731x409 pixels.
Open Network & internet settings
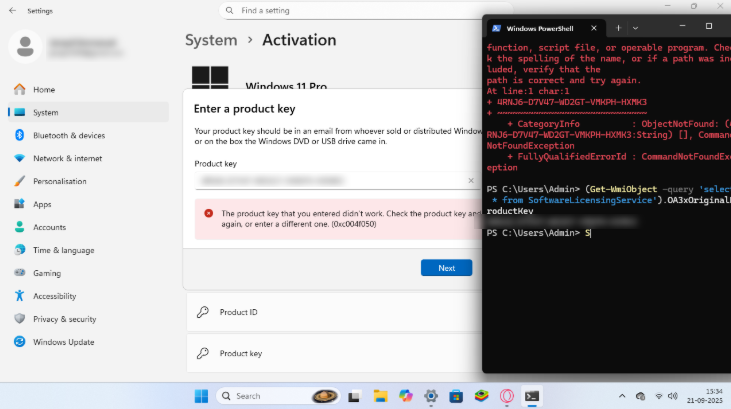click(89, 158)
